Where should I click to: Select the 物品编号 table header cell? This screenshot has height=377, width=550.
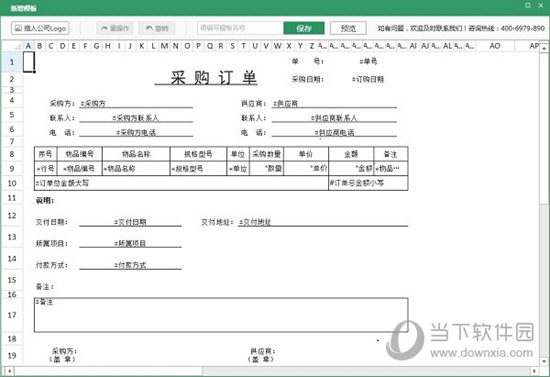pos(80,154)
